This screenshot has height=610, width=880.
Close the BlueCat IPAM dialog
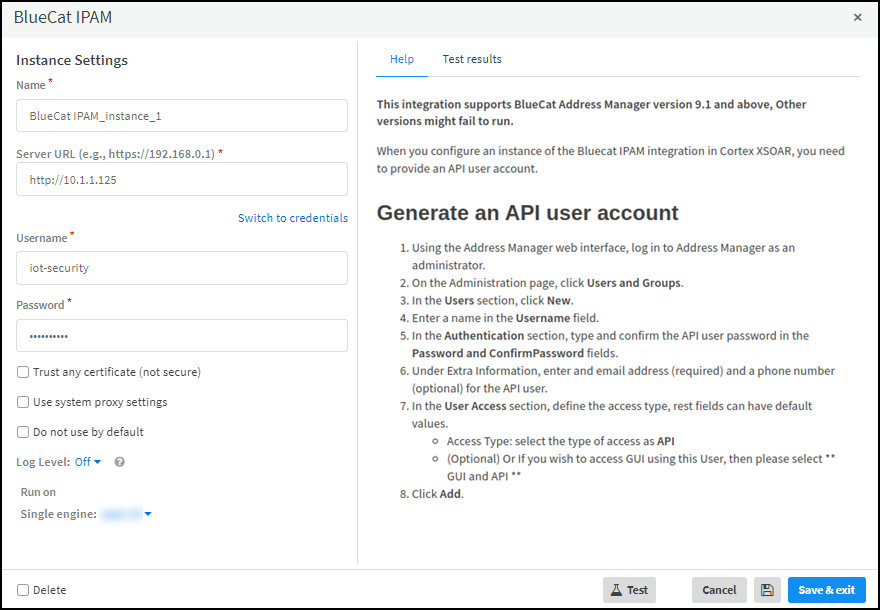tap(857, 18)
